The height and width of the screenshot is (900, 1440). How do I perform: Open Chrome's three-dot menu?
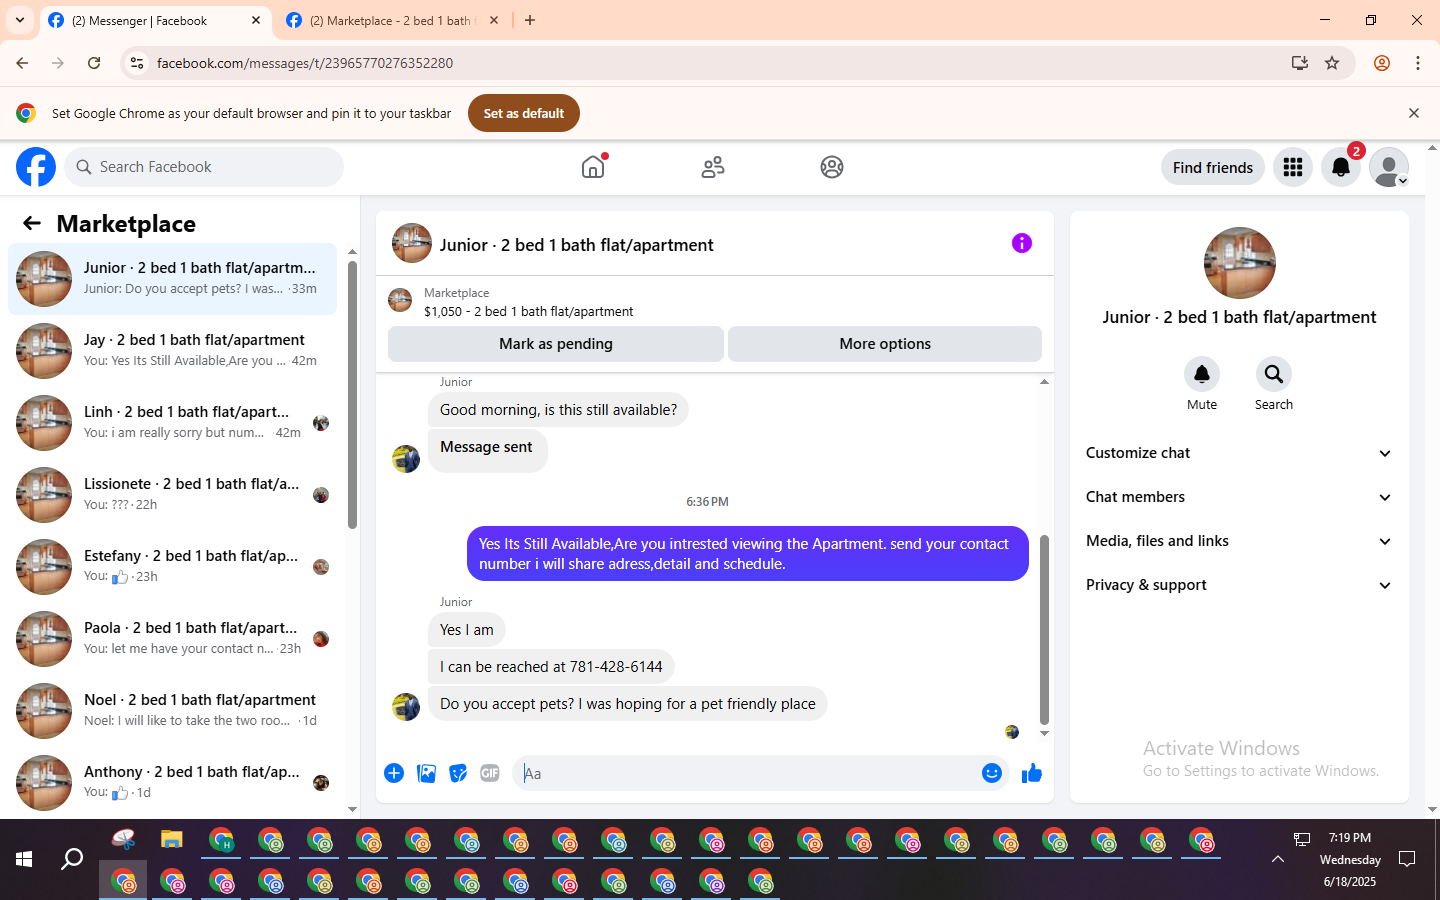click(x=1418, y=63)
